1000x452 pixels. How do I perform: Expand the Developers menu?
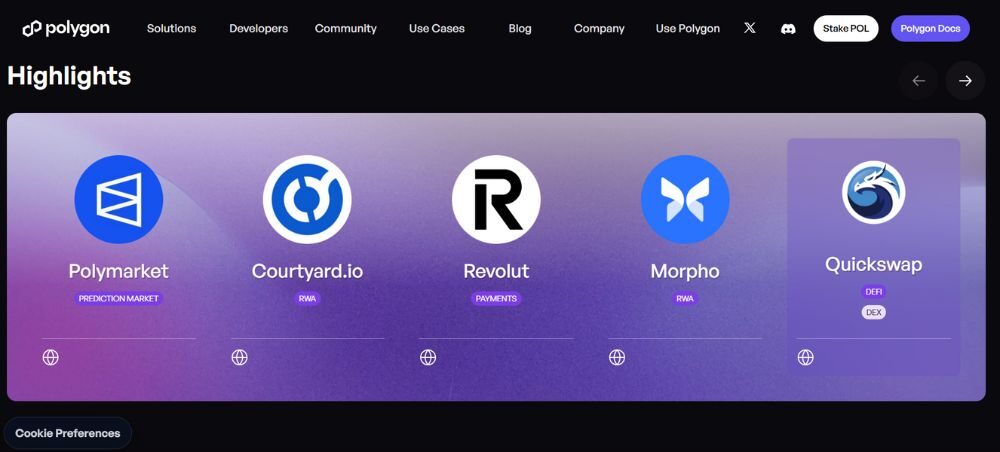click(258, 28)
